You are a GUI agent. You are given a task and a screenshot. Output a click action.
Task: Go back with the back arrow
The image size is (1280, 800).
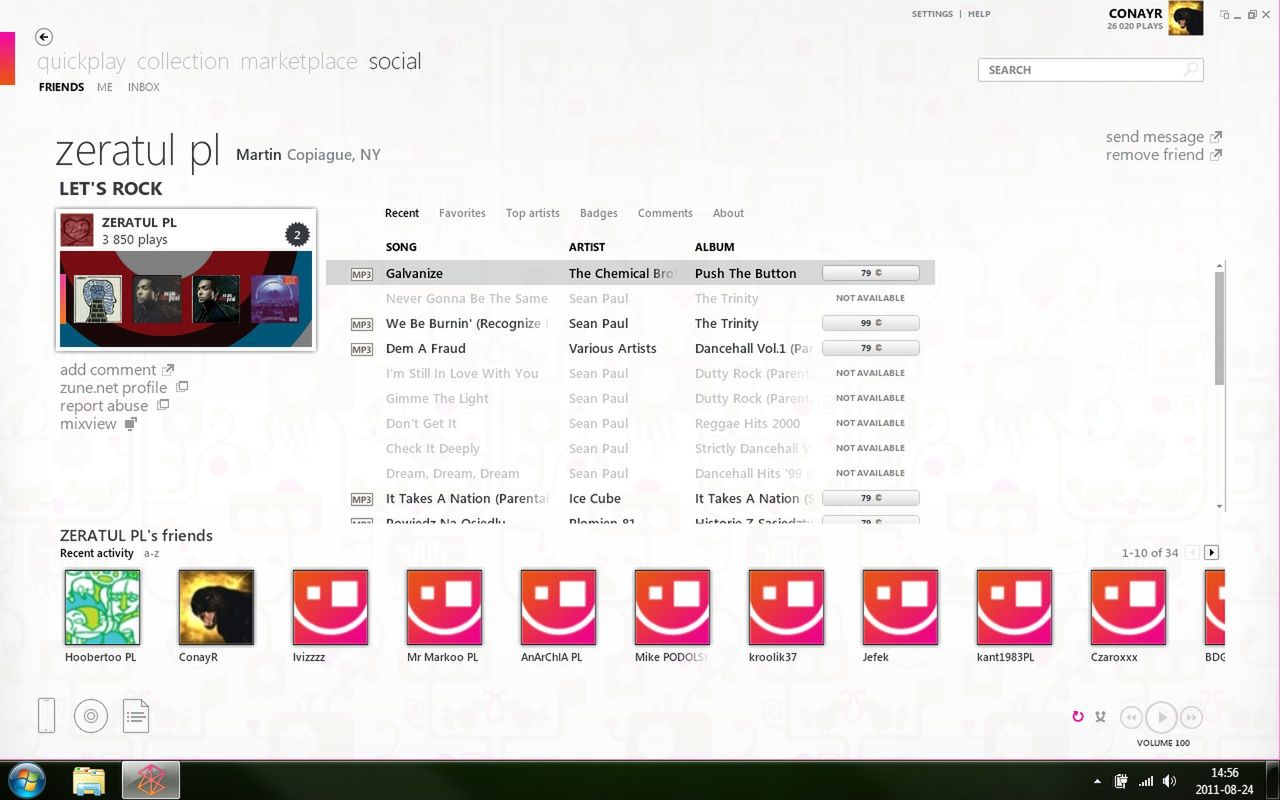pyautogui.click(x=43, y=37)
